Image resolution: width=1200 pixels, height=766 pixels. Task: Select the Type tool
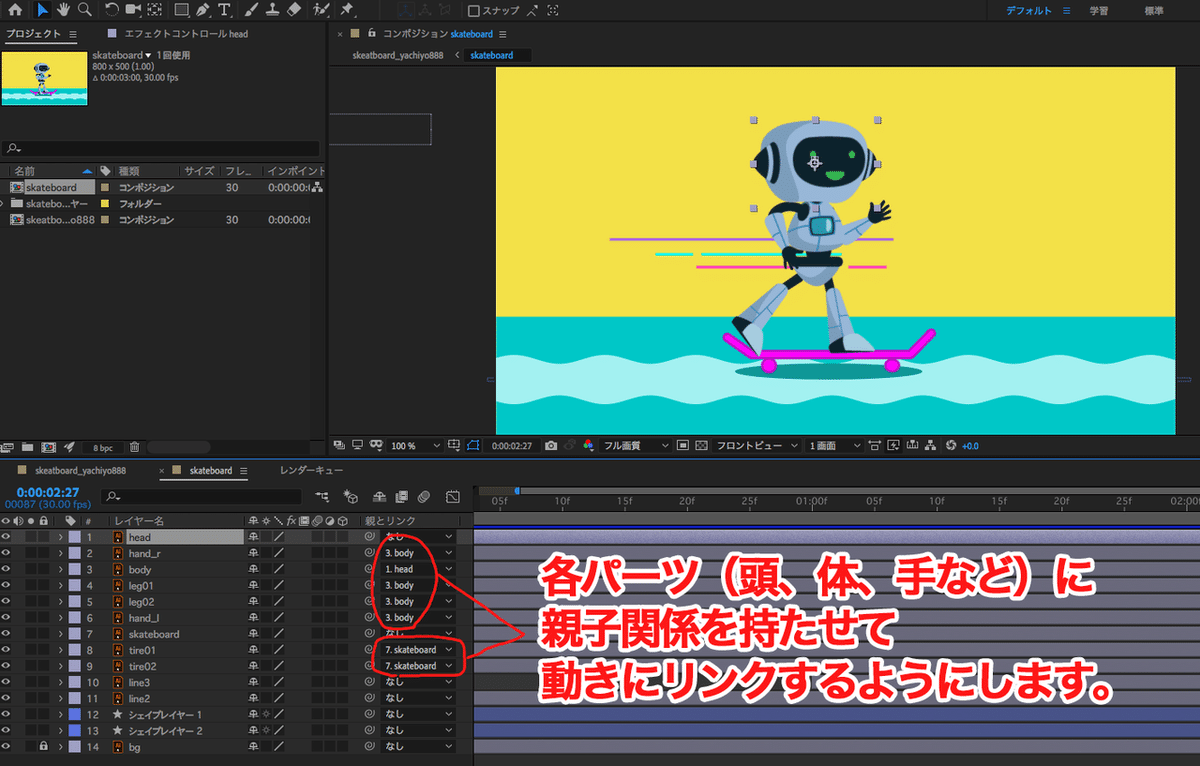coord(225,12)
